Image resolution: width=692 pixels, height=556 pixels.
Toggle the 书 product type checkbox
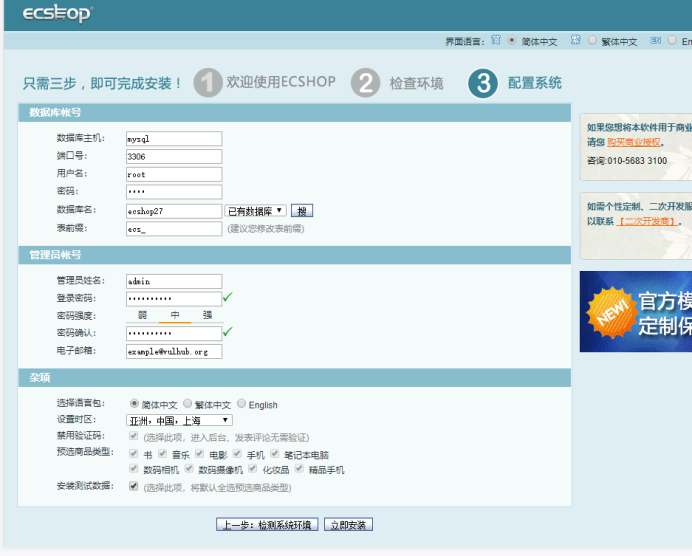click(133, 453)
